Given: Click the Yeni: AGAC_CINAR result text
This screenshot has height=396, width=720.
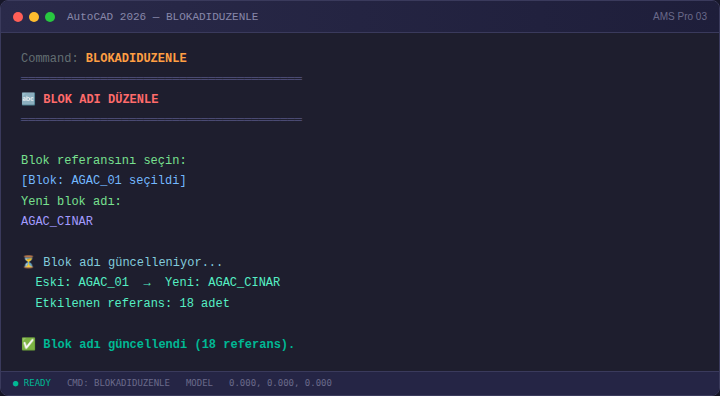Looking at the screenshot, I should (223, 282).
